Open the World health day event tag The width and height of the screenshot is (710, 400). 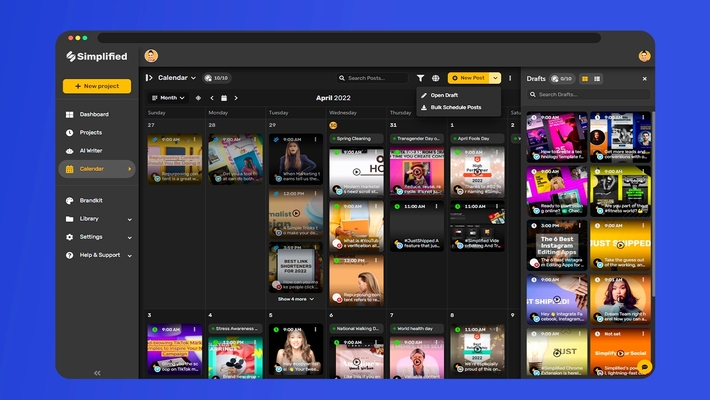pyautogui.click(x=417, y=328)
